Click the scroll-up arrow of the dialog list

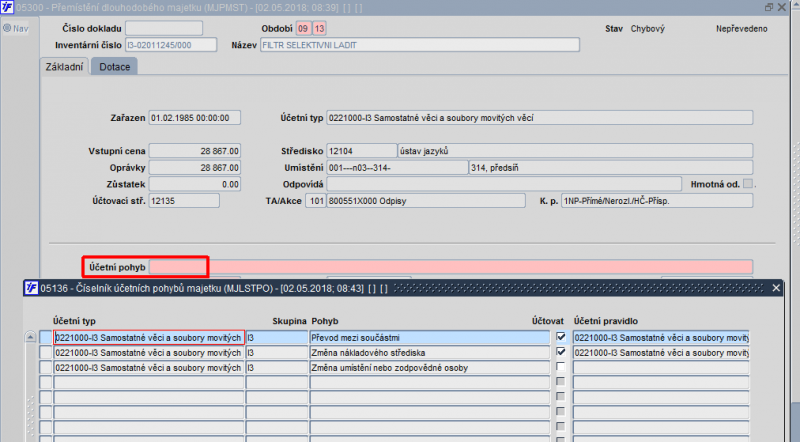30,337
